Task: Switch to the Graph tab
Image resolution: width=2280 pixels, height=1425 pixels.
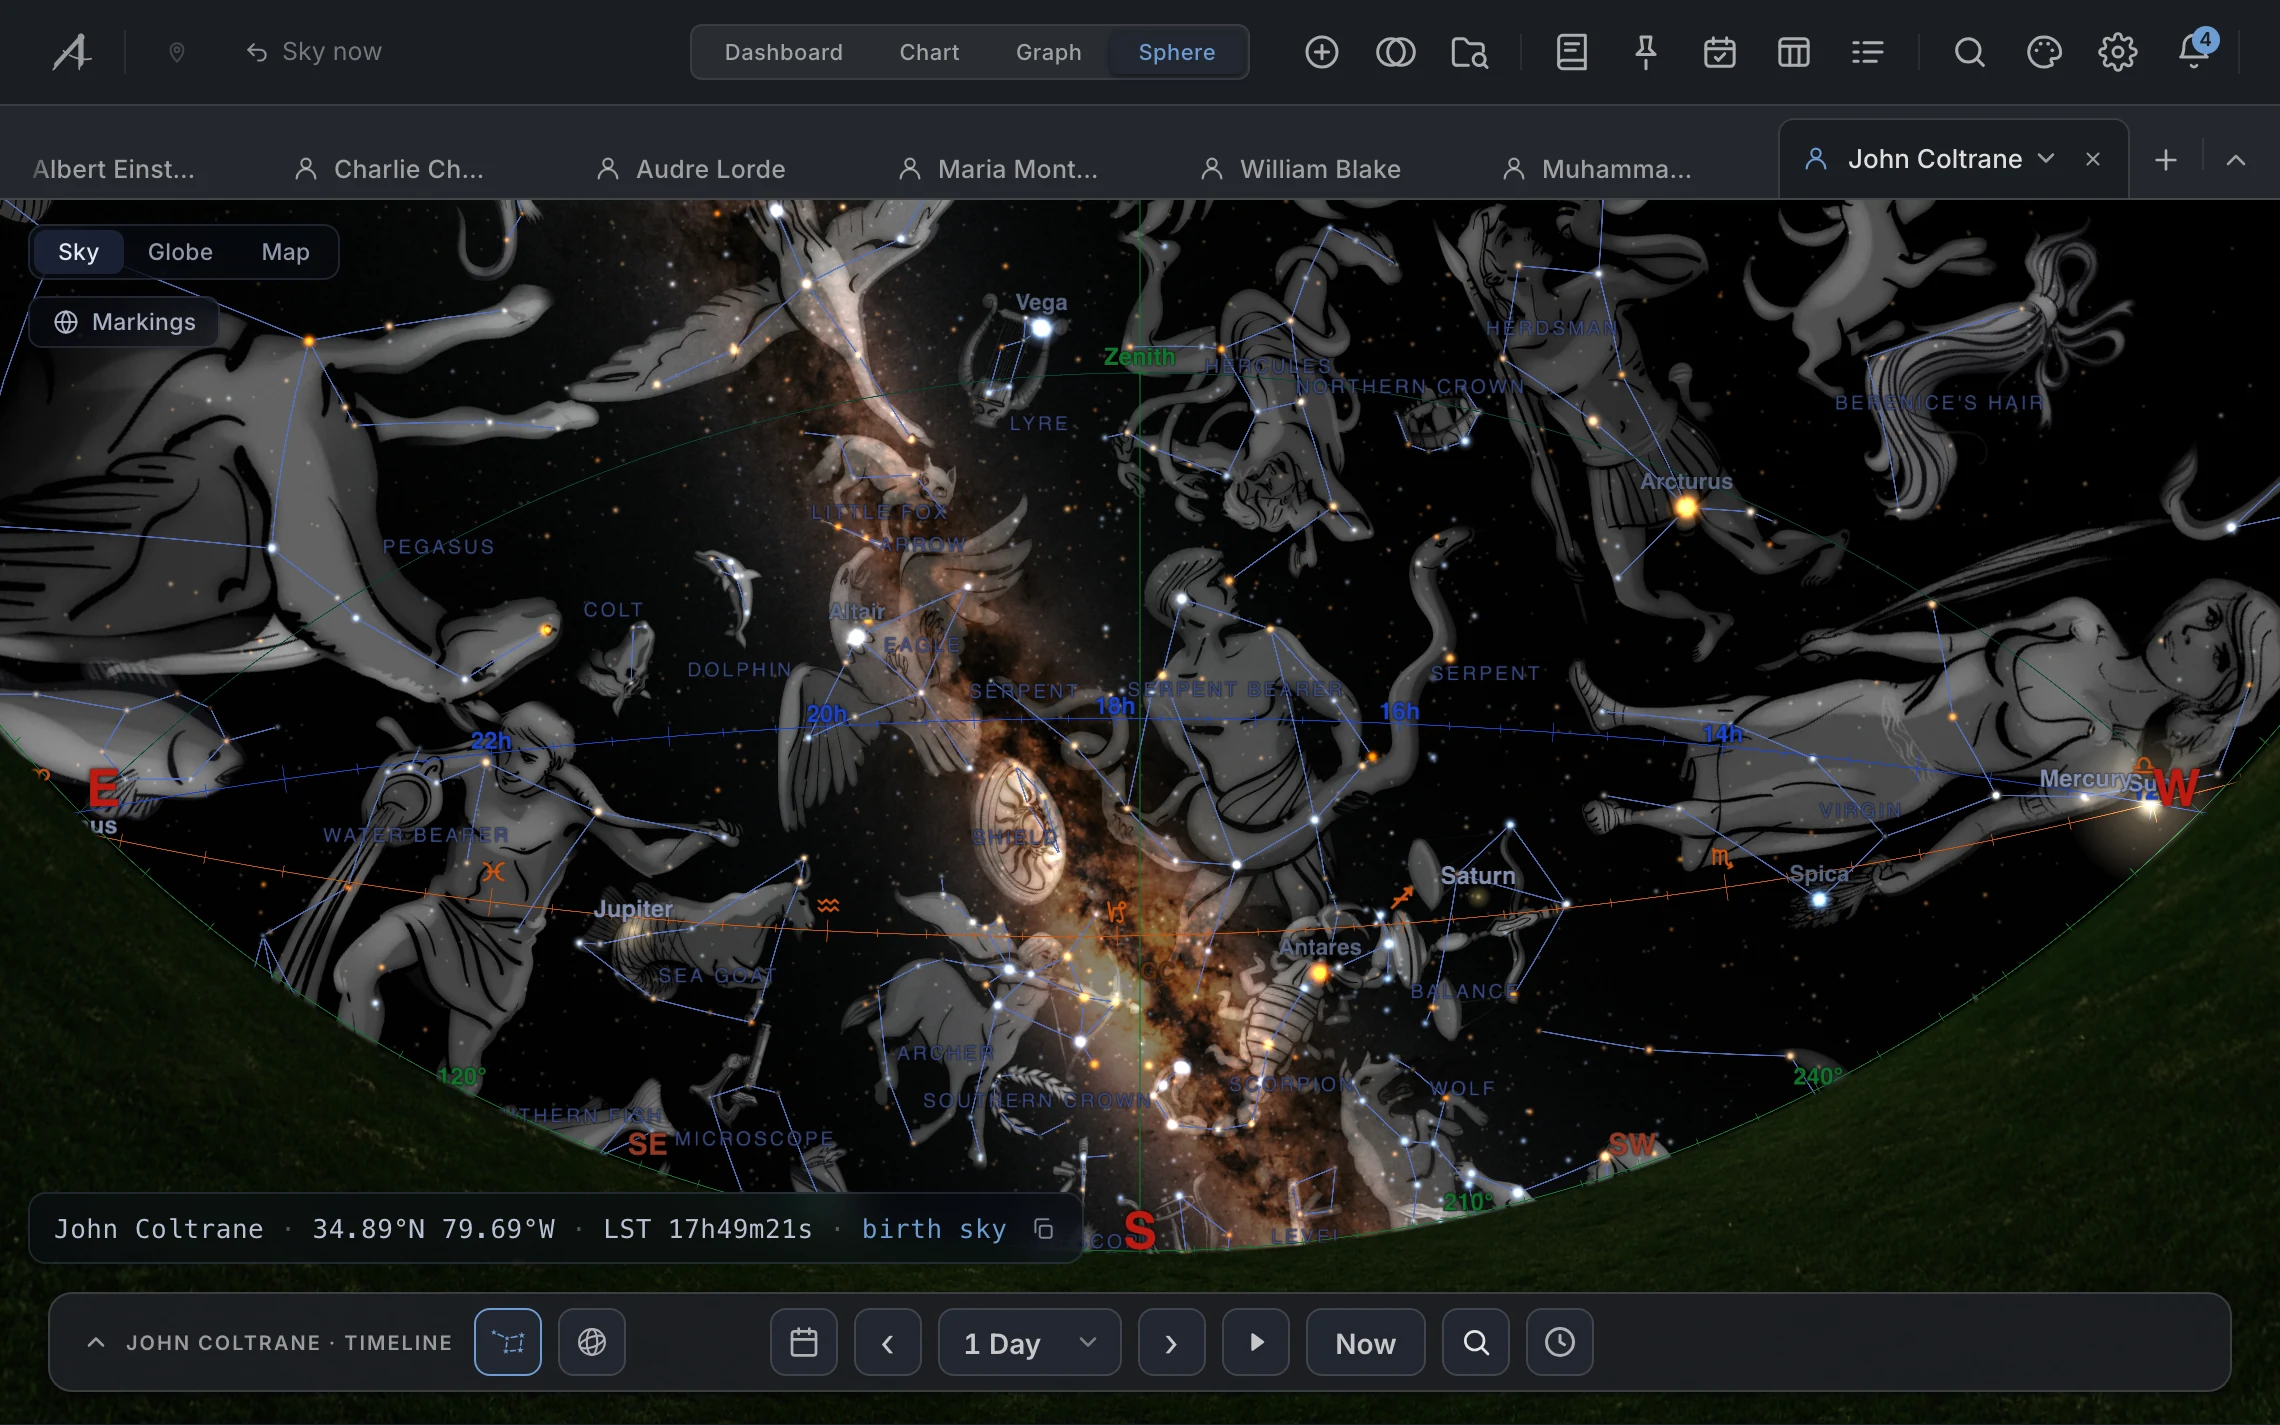Action: tap(1048, 52)
